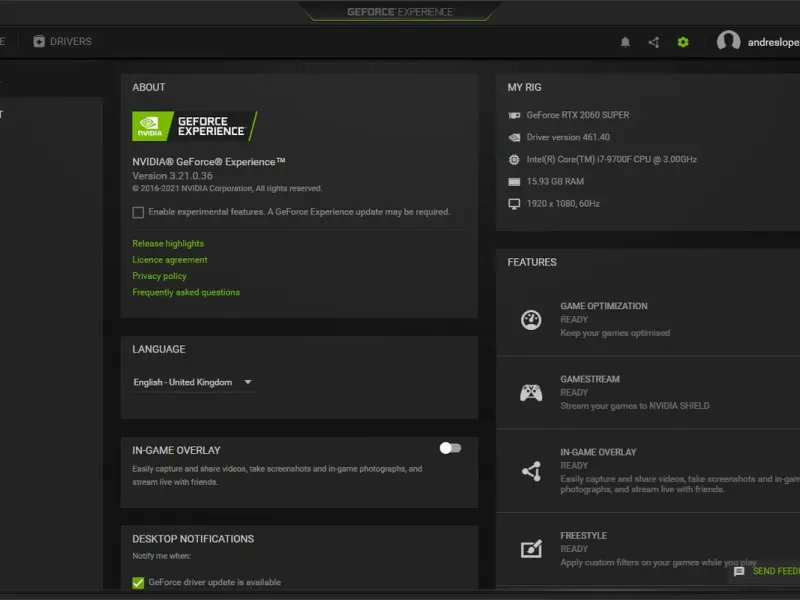
Task: Select the Freestyle feature heading
Action: click(x=583, y=536)
